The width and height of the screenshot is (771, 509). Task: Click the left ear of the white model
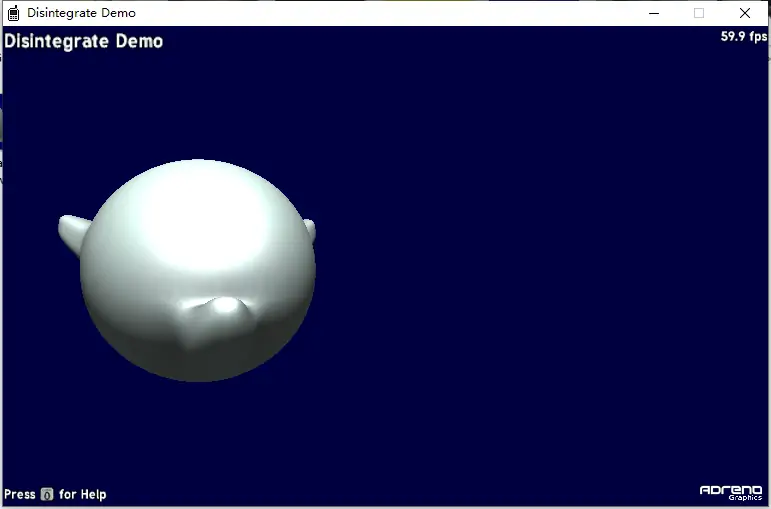[x=73, y=230]
